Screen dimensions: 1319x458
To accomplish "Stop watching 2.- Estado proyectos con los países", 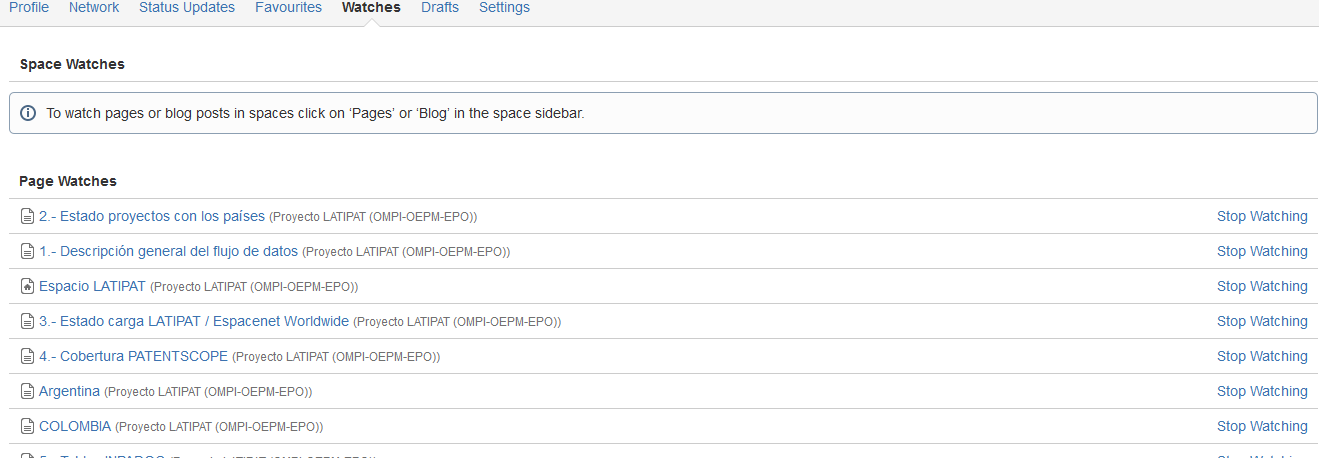I will (1261, 216).
